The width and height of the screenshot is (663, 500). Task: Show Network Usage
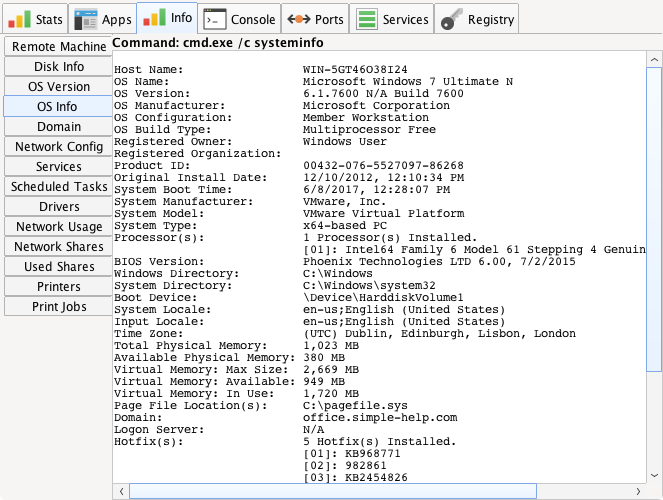tap(58, 227)
